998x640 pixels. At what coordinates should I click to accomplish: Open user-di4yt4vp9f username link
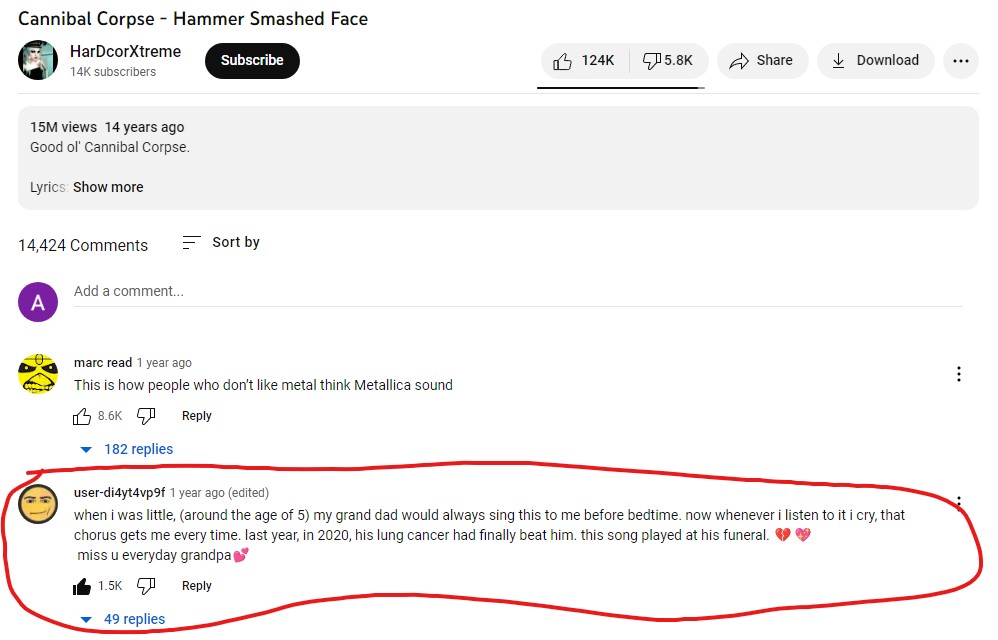pos(120,492)
